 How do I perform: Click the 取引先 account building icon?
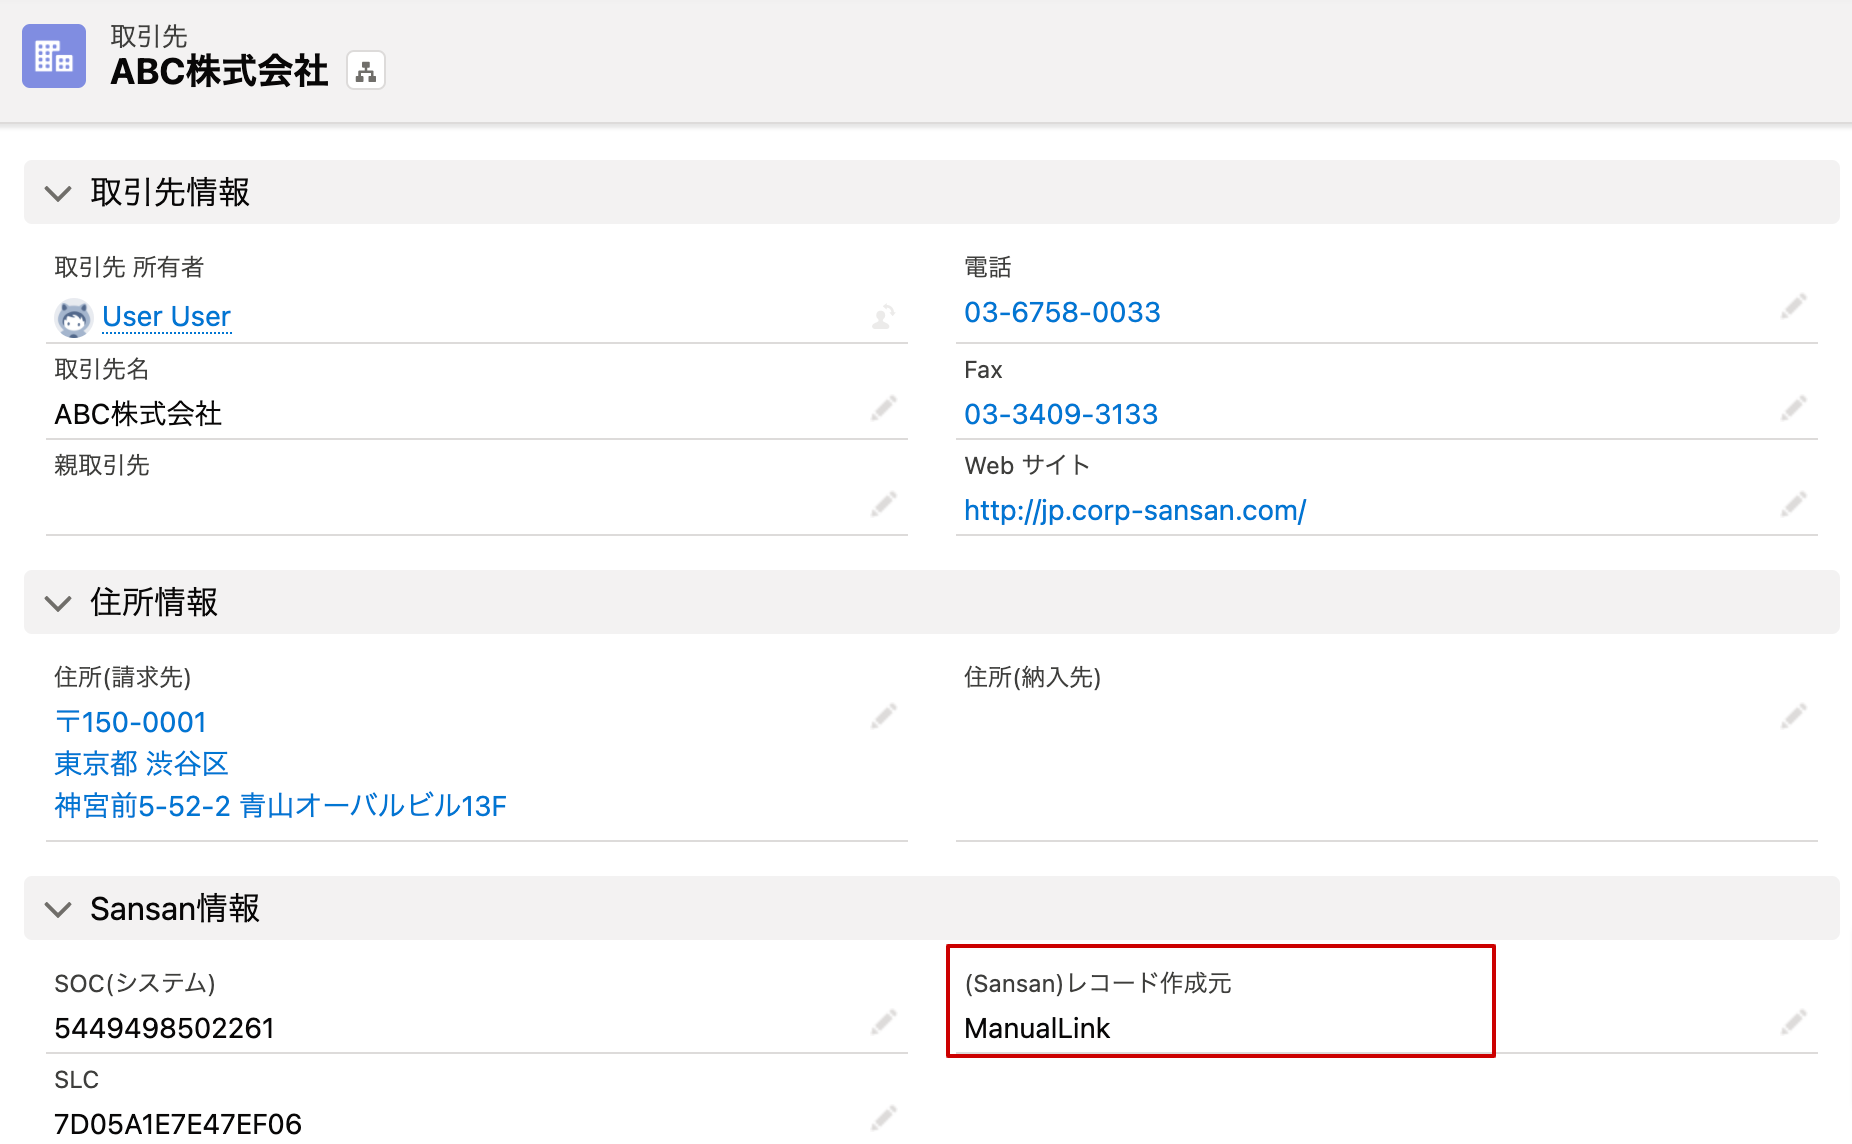tap(54, 56)
